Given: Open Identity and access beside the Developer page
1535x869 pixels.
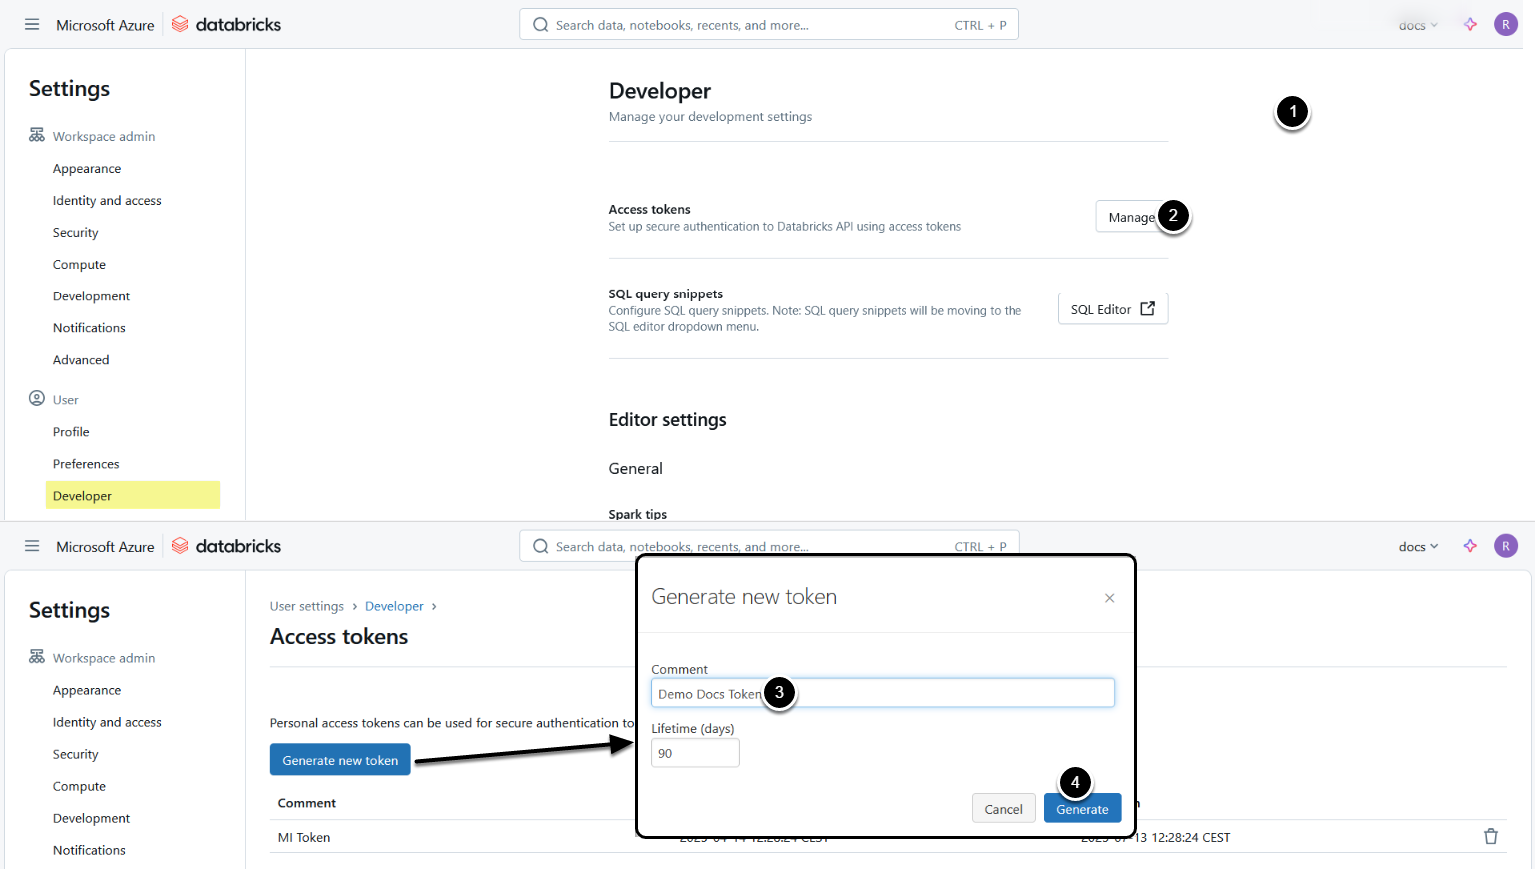Looking at the screenshot, I should pyautogui.click(x=107, y=201).
